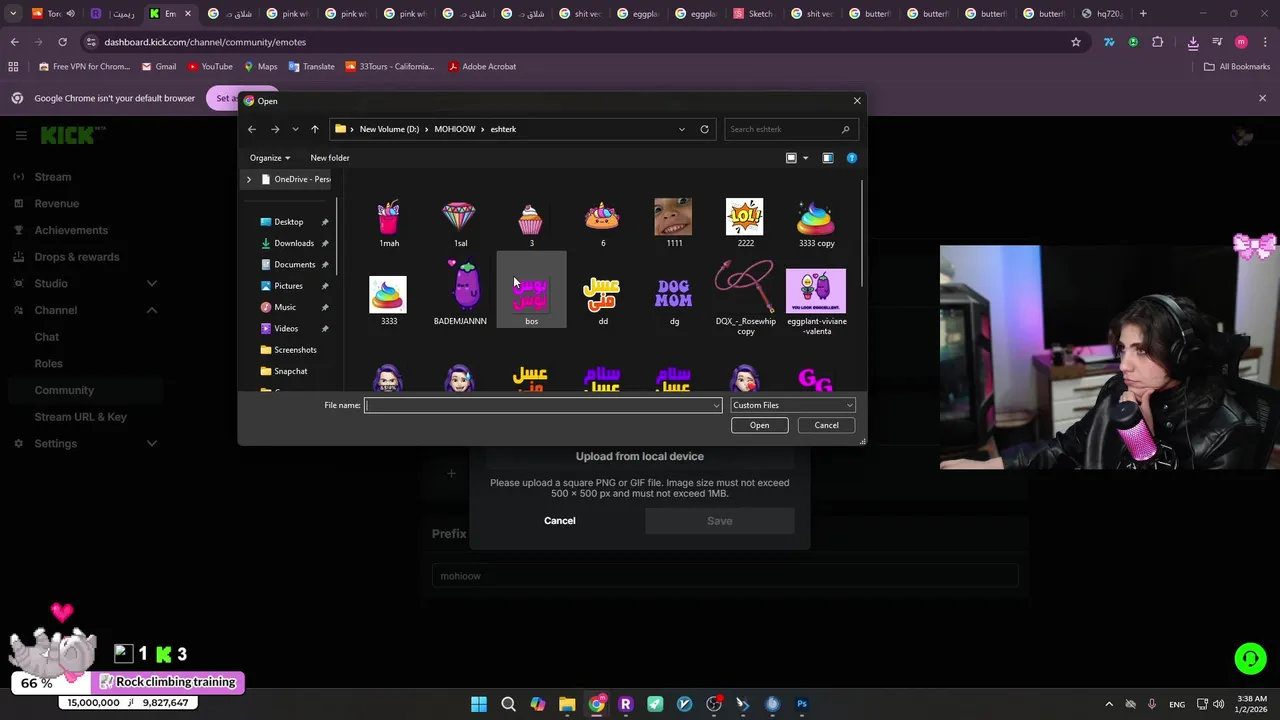Click the Open button
The height and width of the screenshot is (720, 1280).
759,425
